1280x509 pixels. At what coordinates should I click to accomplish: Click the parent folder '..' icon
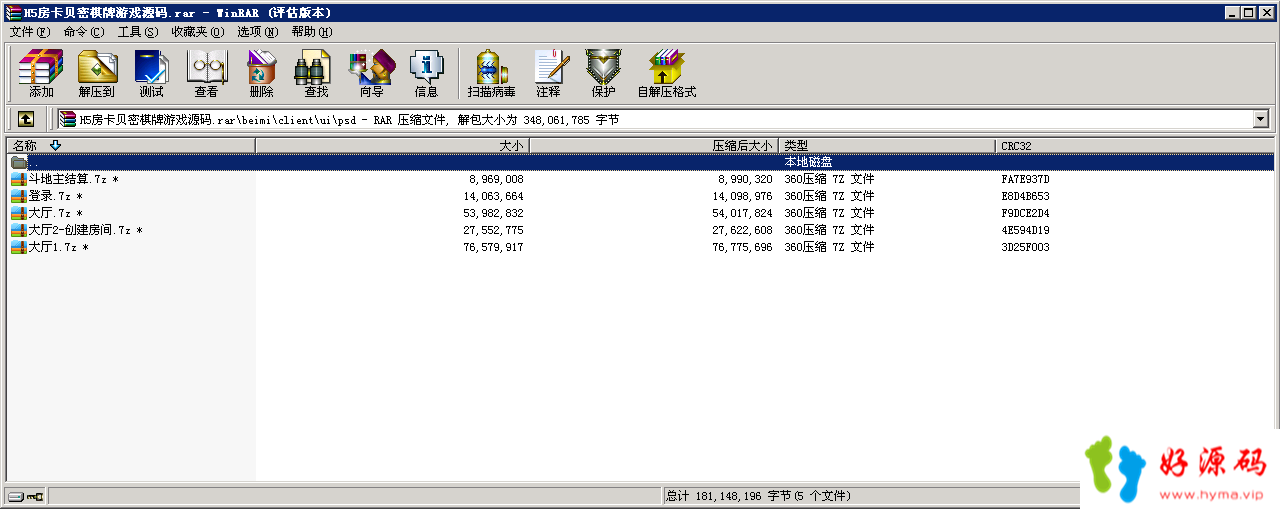tap(19, 162)
